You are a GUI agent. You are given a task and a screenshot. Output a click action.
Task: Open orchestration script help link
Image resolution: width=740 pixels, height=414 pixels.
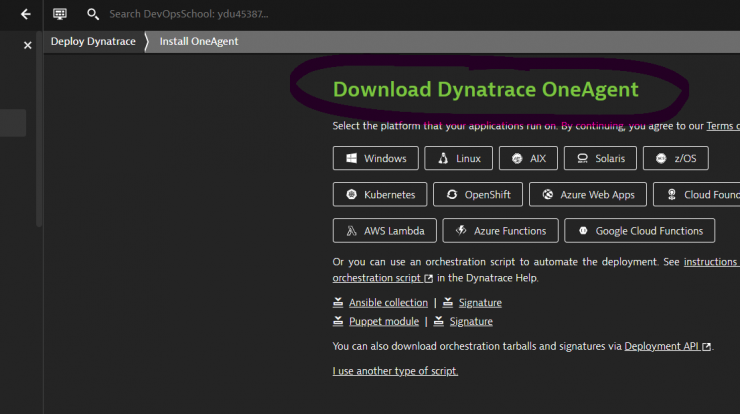pyautogui.click(x=377, y=278)
